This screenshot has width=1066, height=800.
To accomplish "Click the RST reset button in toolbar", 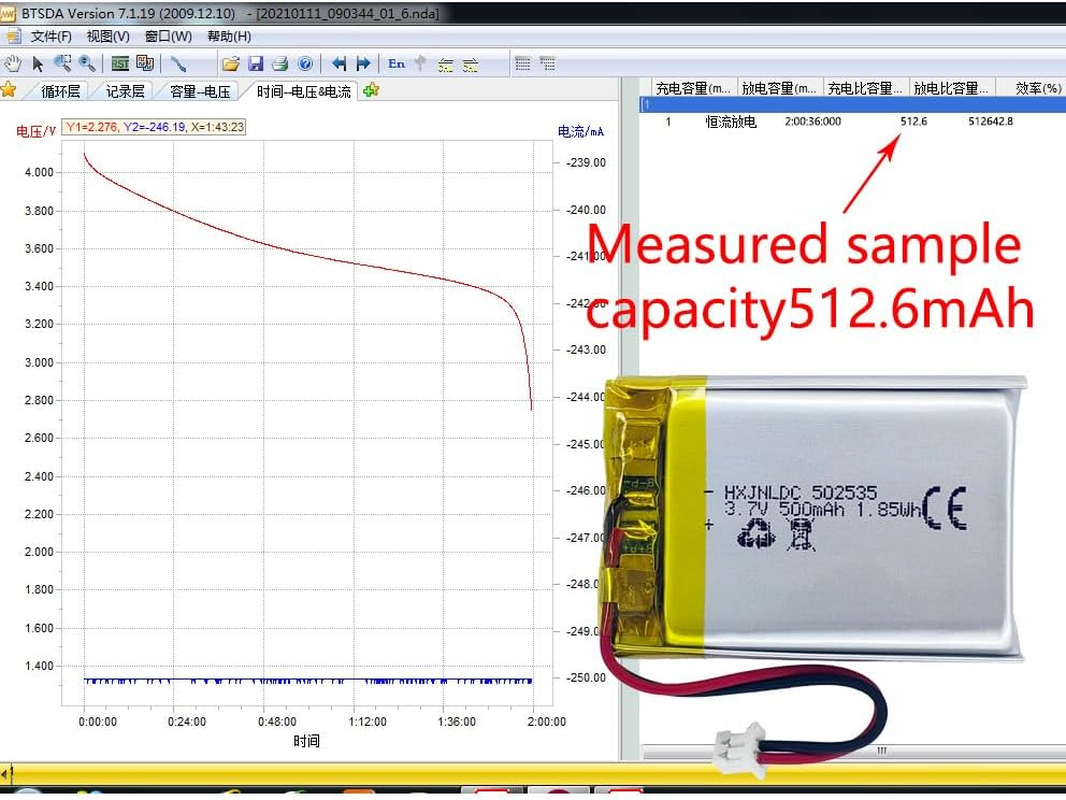I will [120, 63].
